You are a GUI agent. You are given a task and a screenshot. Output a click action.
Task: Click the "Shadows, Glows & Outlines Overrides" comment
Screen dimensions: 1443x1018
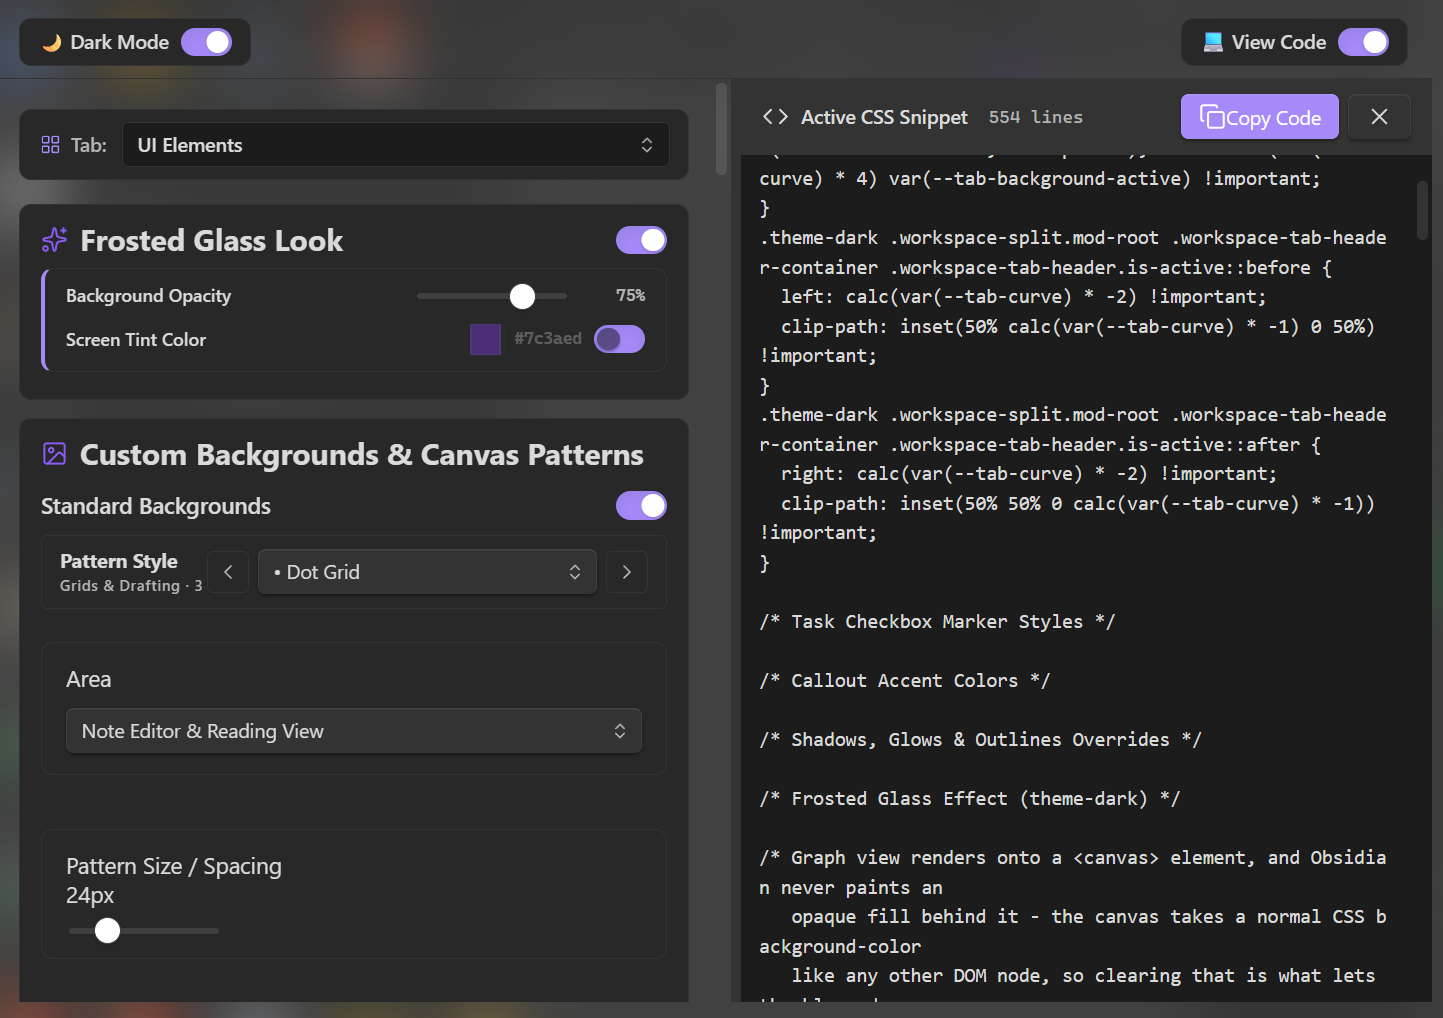click(981, 740)
